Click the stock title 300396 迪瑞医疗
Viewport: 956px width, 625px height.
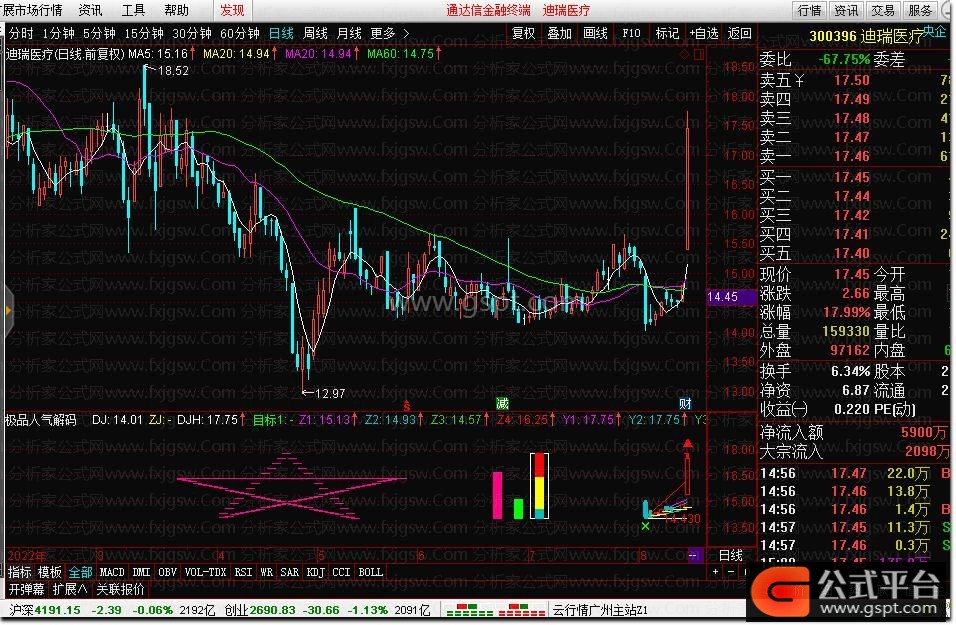(x=867, y=37)
